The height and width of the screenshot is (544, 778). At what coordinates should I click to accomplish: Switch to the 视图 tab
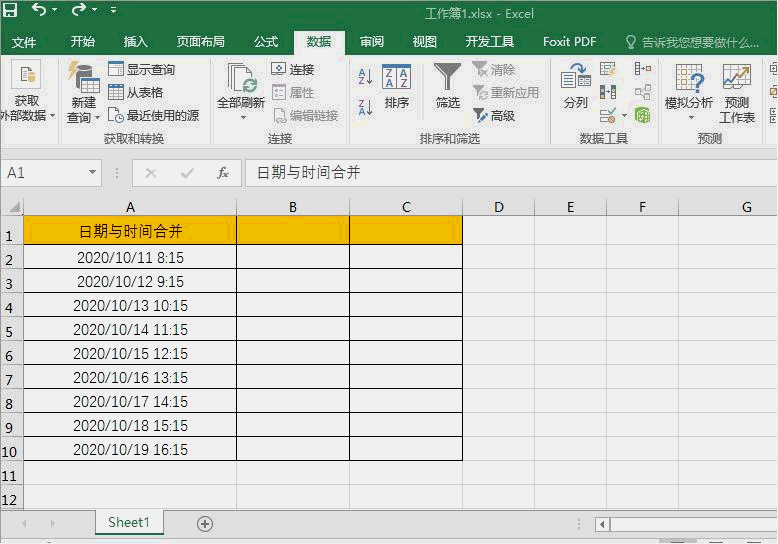(425, 42)
